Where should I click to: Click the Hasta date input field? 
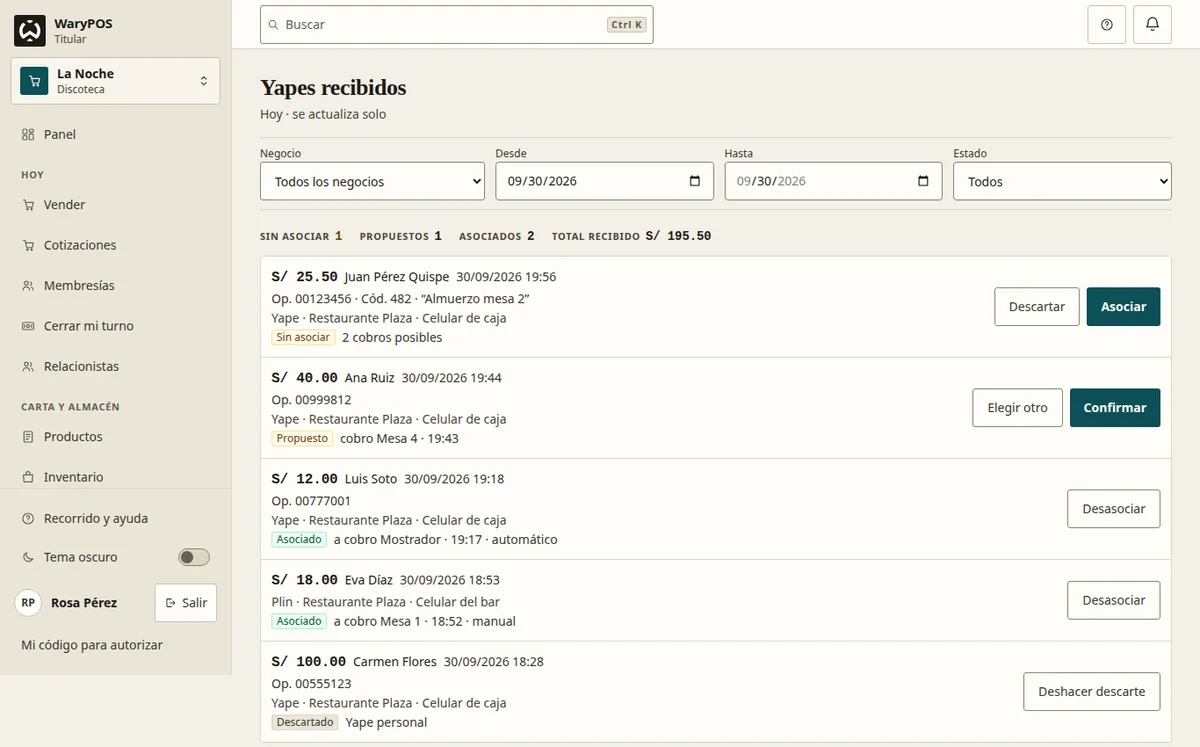[833, 182]
